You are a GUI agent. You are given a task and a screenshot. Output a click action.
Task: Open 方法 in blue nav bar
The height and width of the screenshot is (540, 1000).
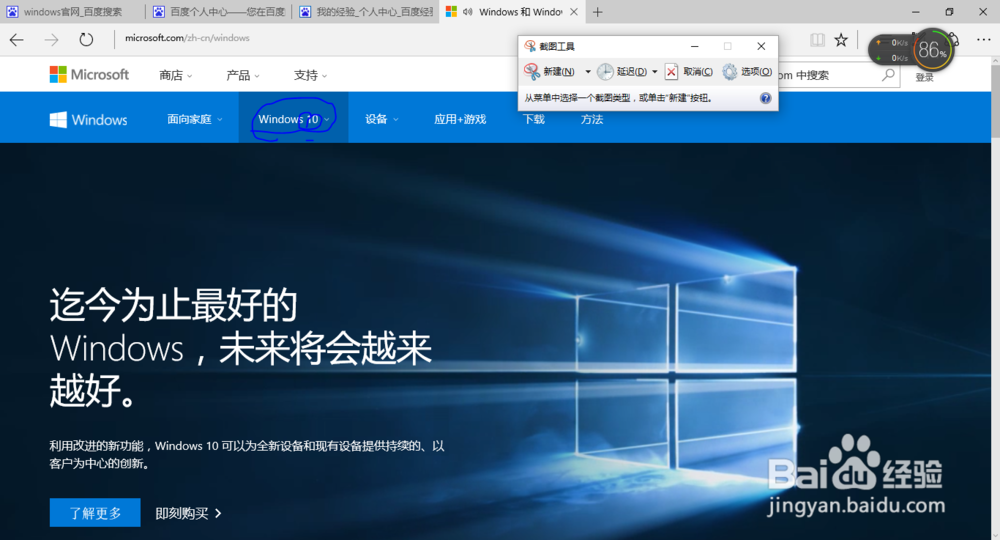click(592, 119)
